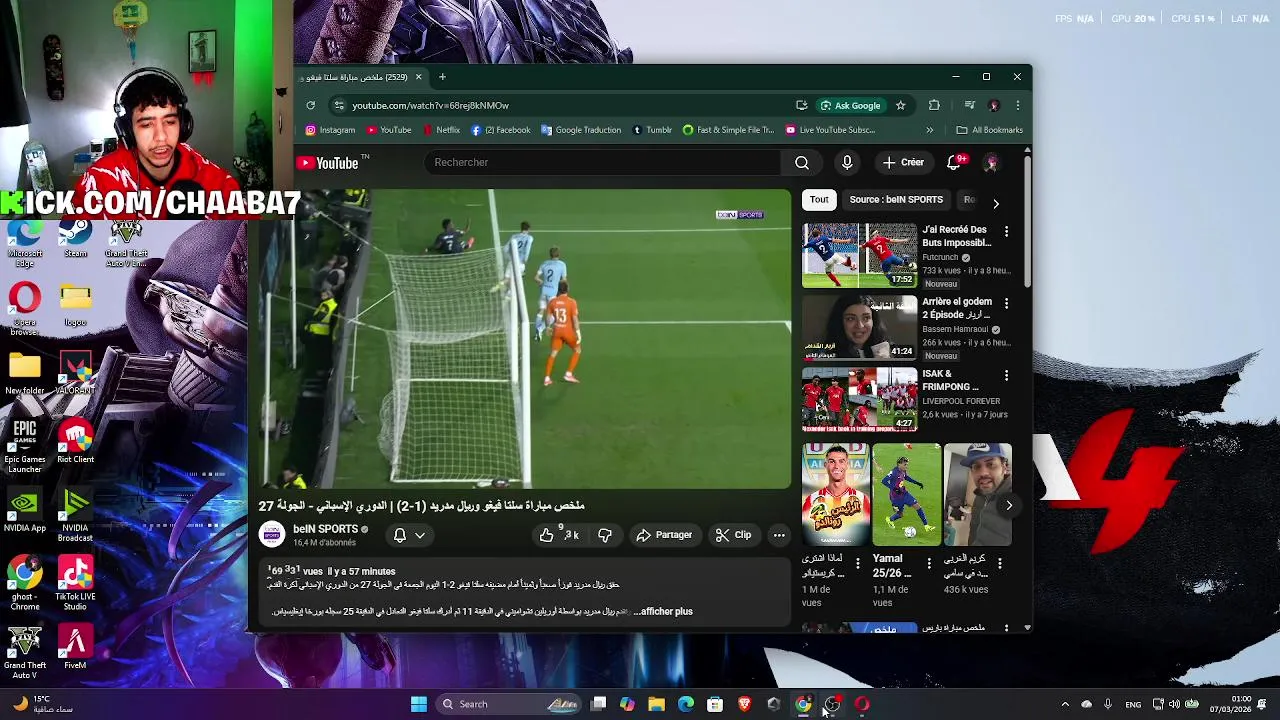
Task: Select the Tout filter chip
Action: click(819, 200)
